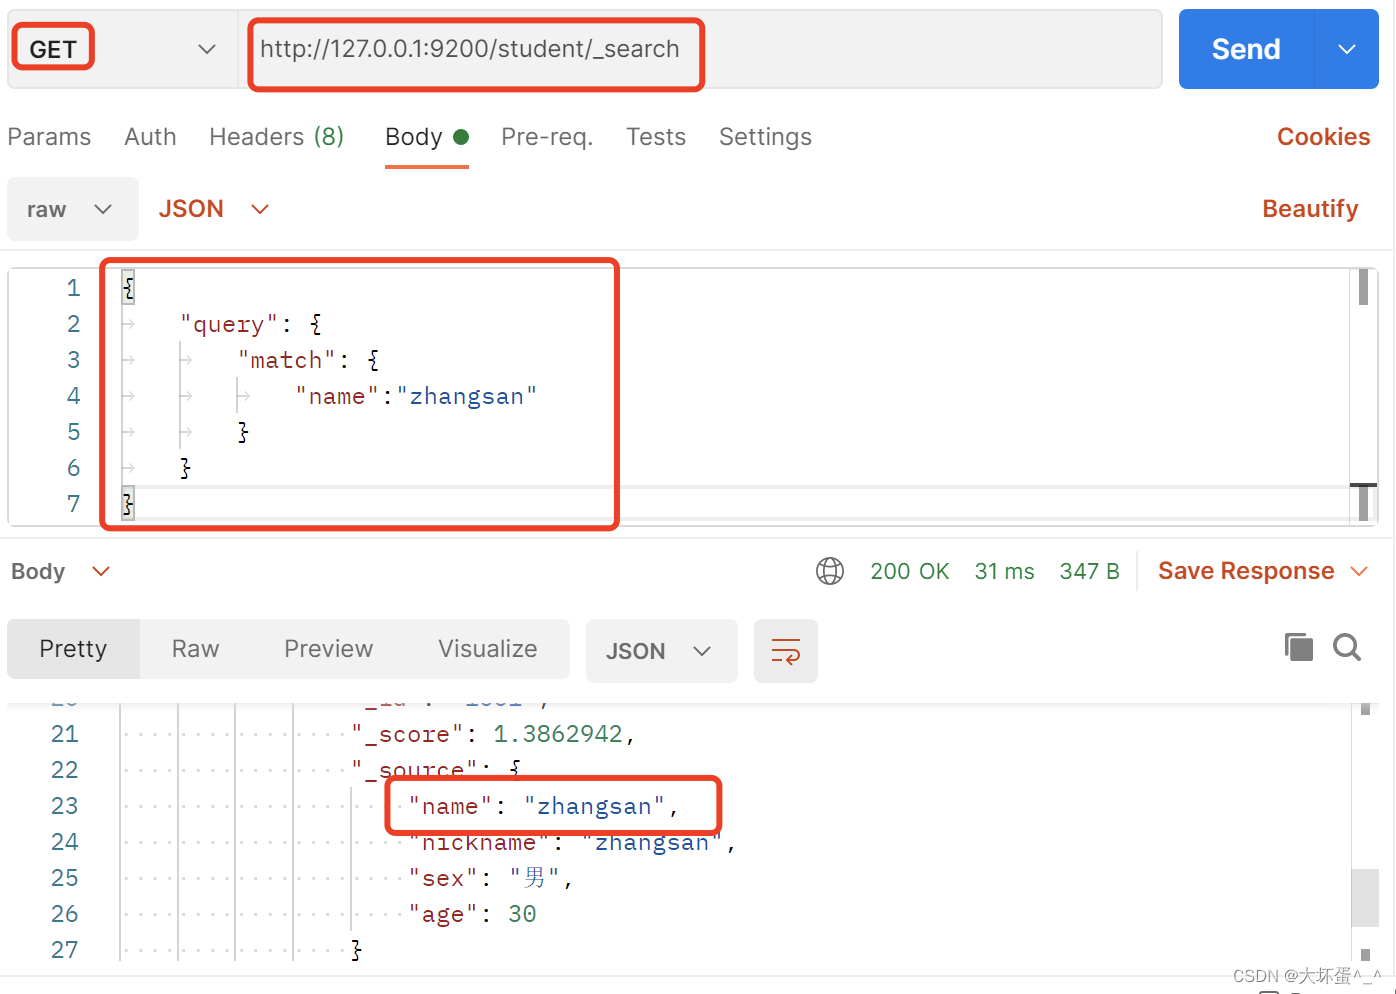The width and height of the screenshot is (1396, 994).
Task: Open the GET method dropdown
Action: 122,49
